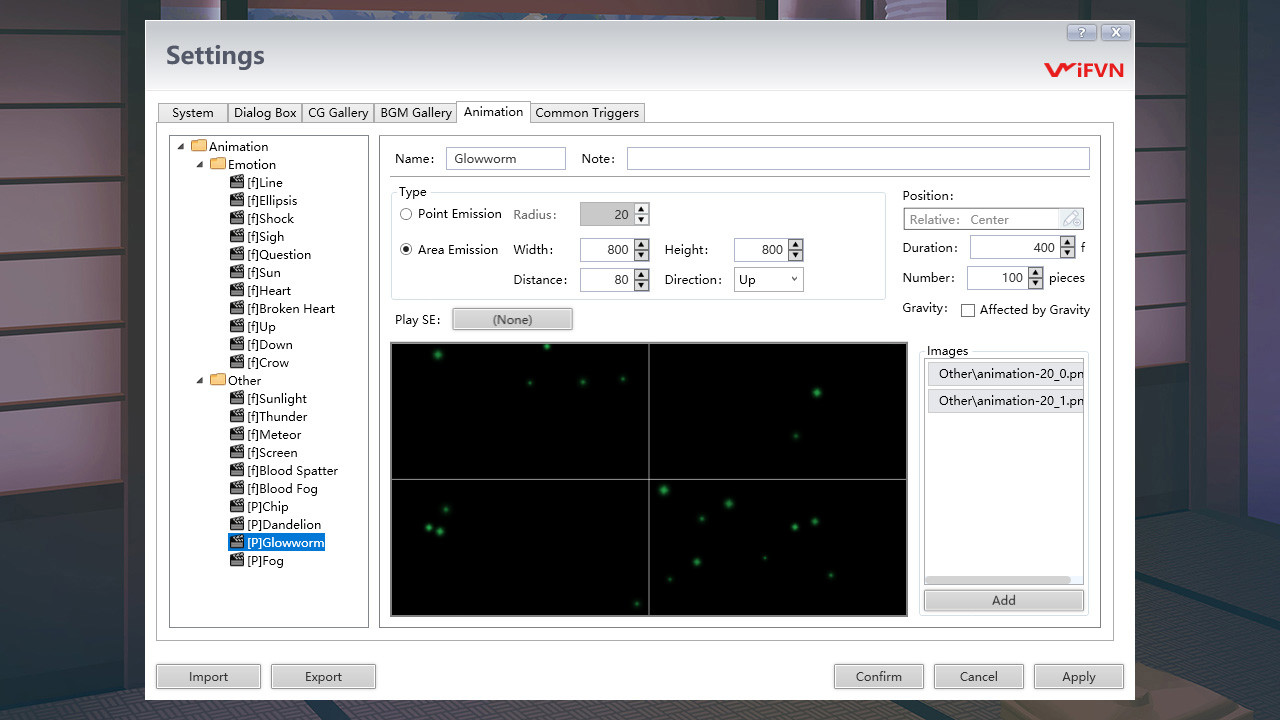
Task: Click the pencil edit icon beside the Position field
Action: tap(1072, 218)
